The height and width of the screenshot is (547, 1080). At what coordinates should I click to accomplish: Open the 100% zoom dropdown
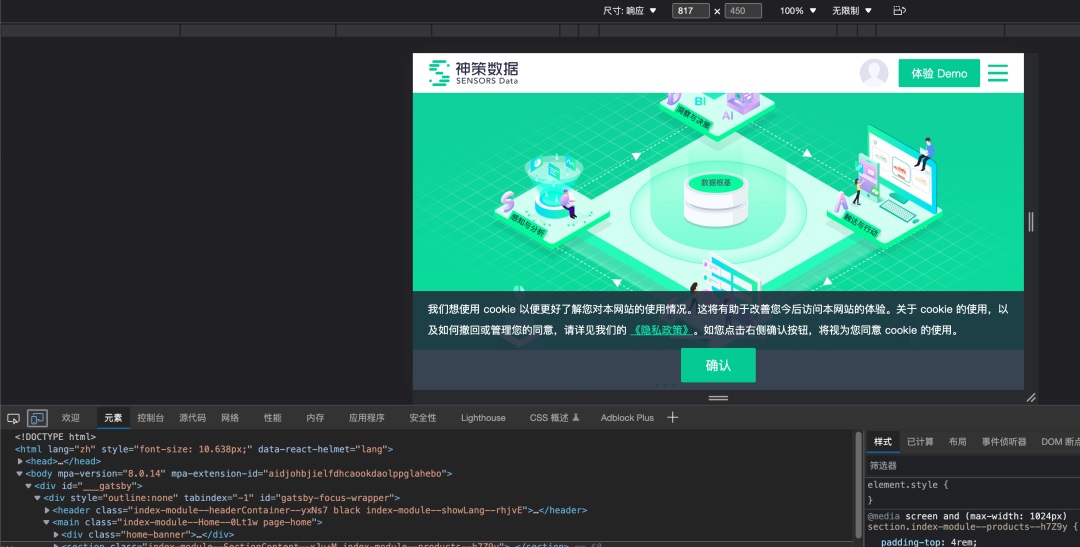pos(798,11)
